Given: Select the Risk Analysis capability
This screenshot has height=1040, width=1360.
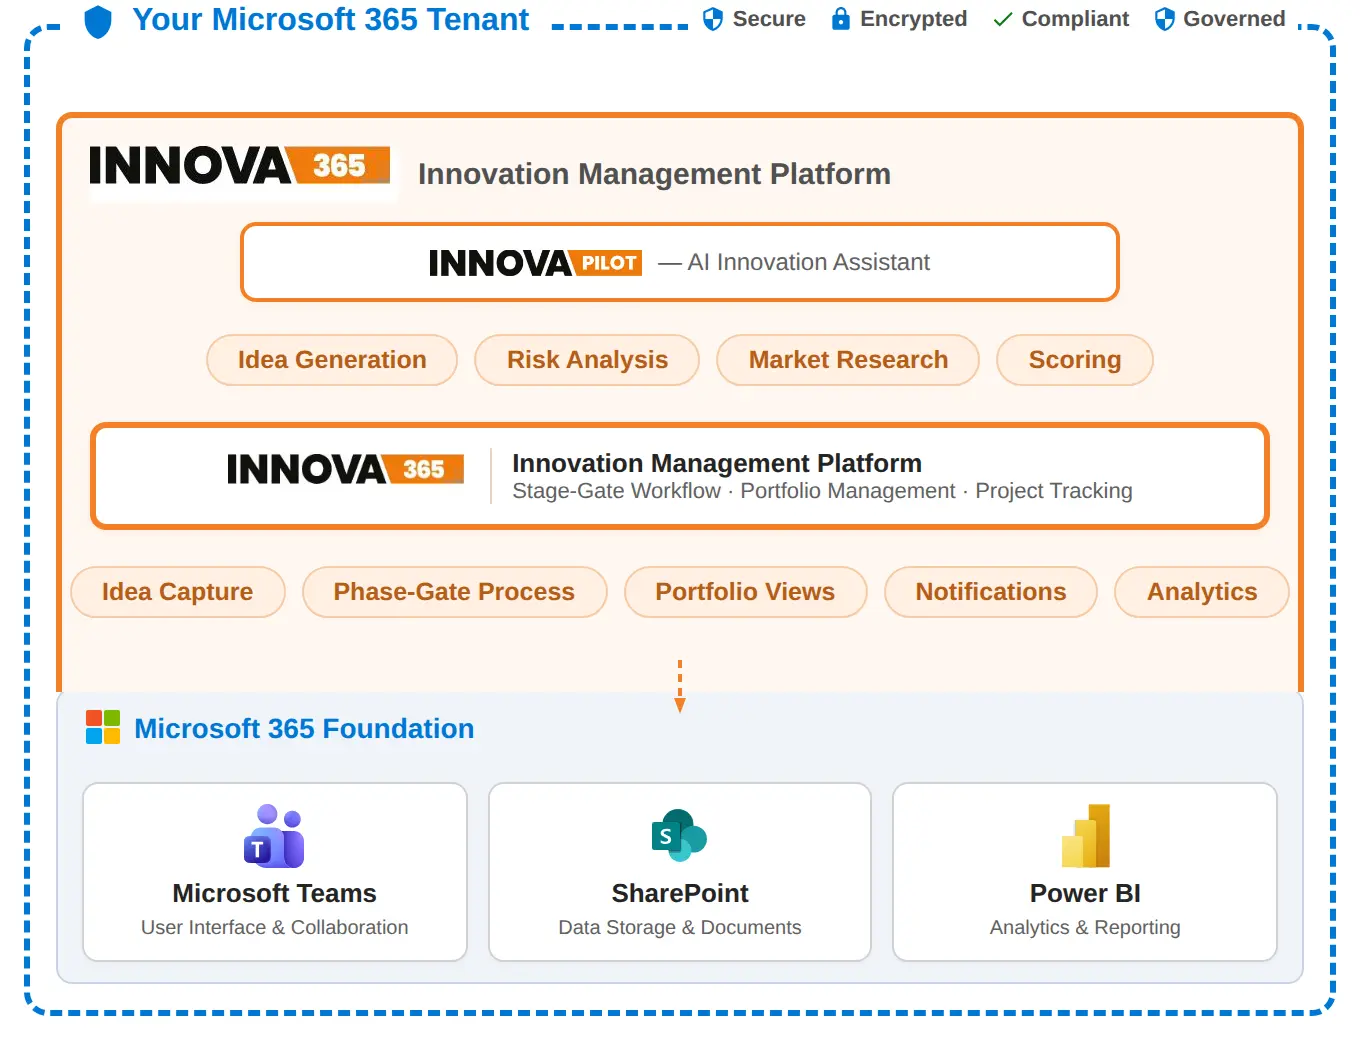Looking at the screenshot, I should click(587, 360).
